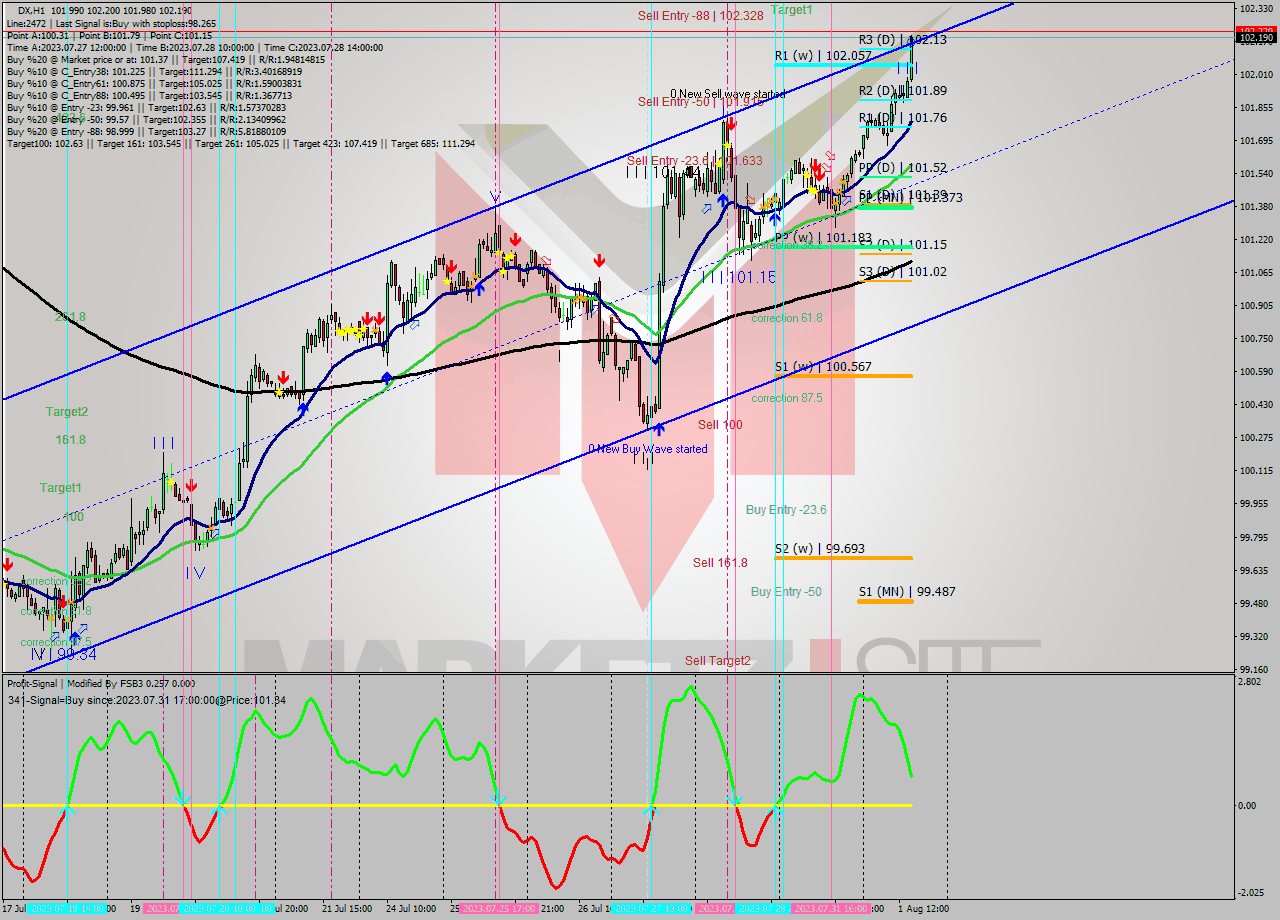The height and width of the screenshot is (920, 1280).
Task: Click the Buy %20 @ Entry -50 line
Action: point(146,119)
